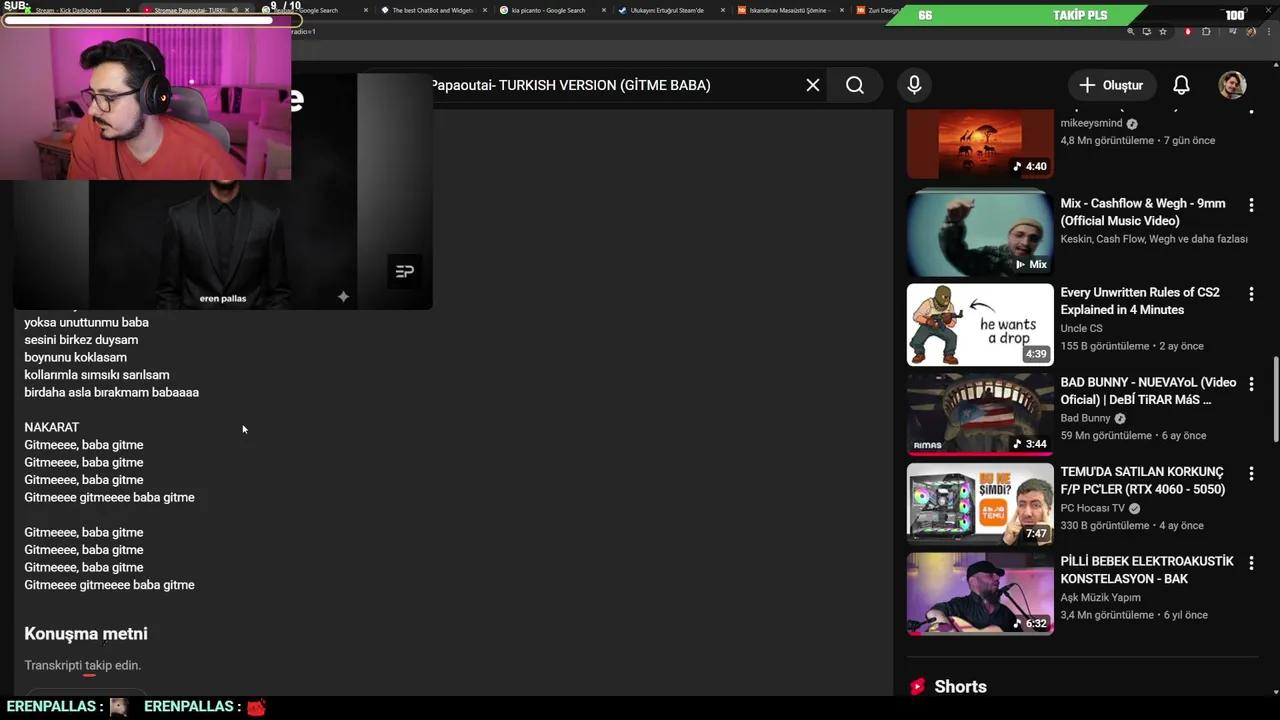Open the BAD BUNNY NUEVAYoL thumbnail
1280x720 pixels.
980,414
